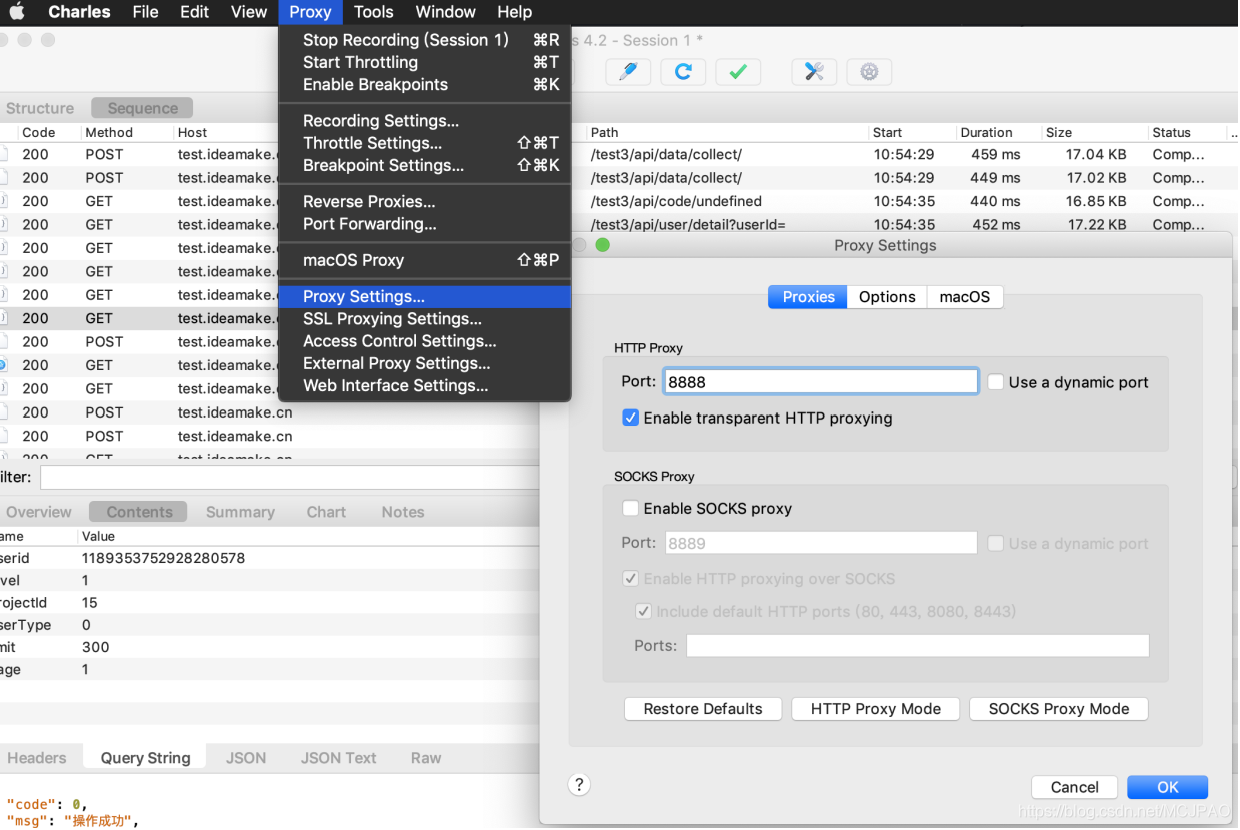The height and width of the screenshot is (830, 1240).
Task: Click the HTTP Proxy Mode button
Action: (876, 709)
